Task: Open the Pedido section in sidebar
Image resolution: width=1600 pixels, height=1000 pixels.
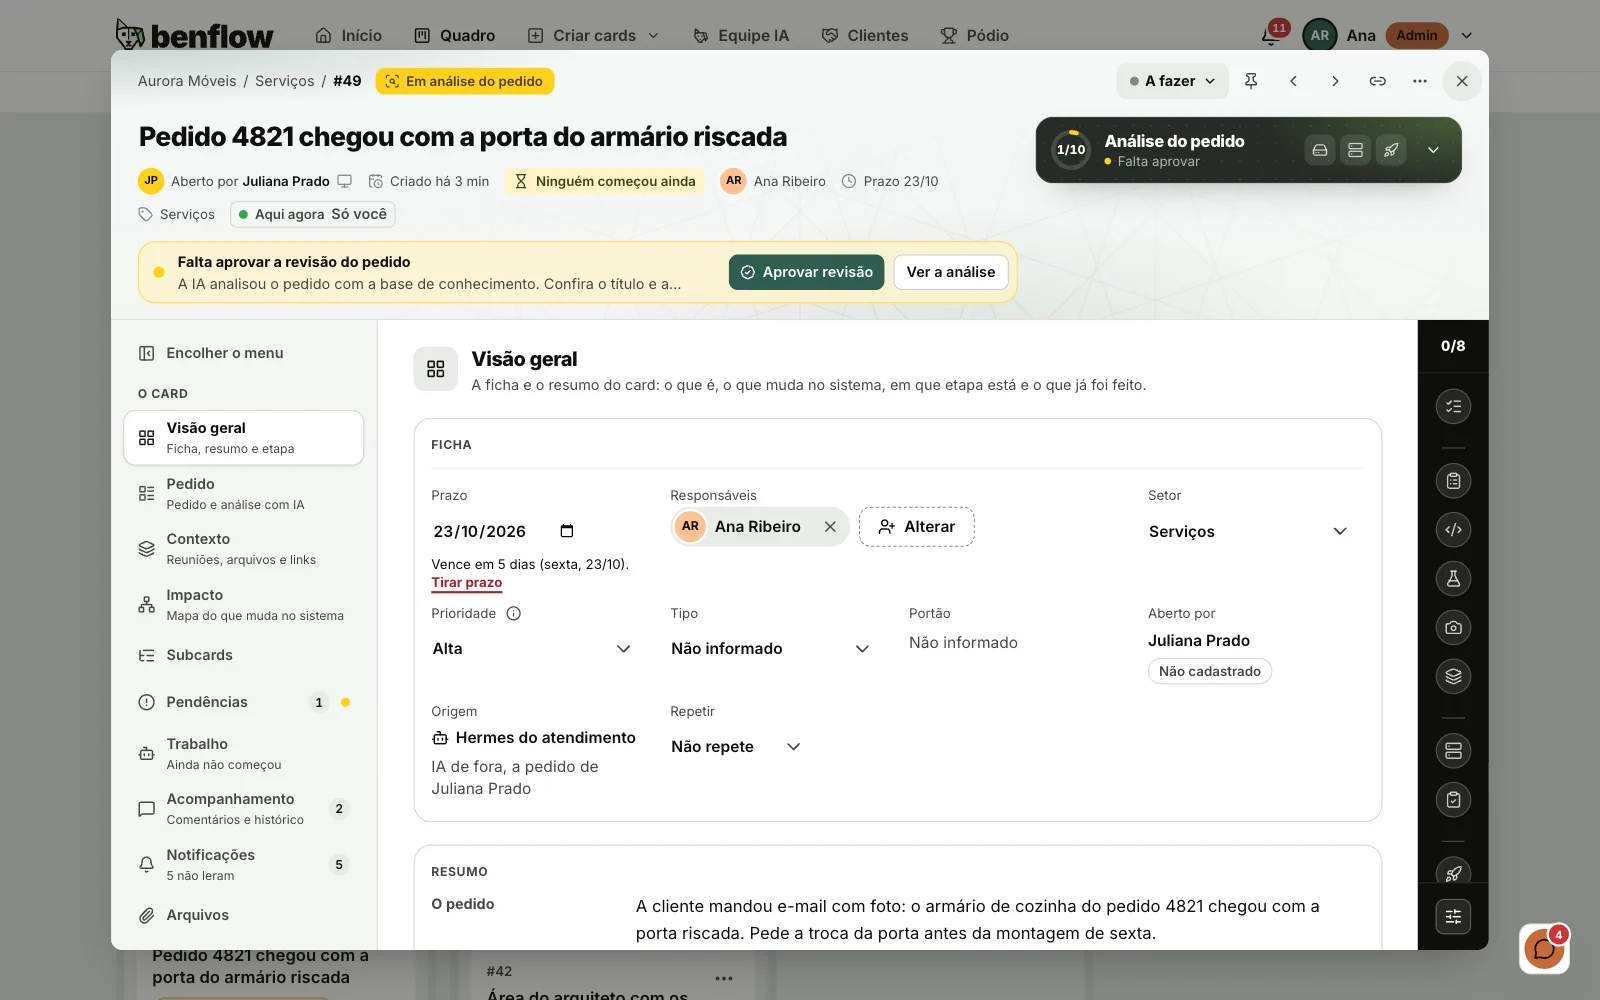Action: pos(244,494)
